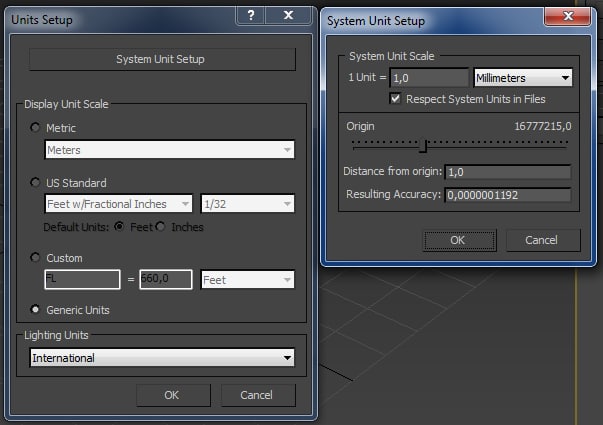Select the Metric radio button
Image resolution: width=603 pixels, height=425 pixels.
(x=35, y=127)
